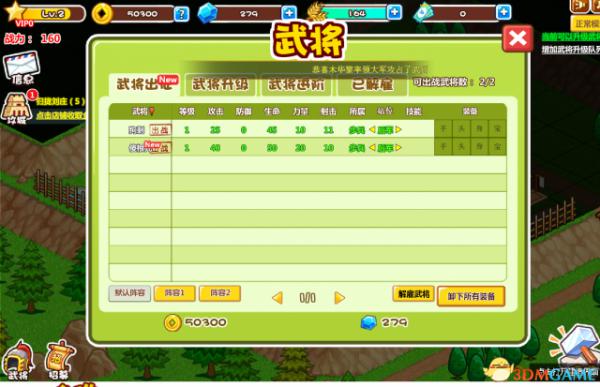Click the left arrow in second general's row
Screen dimensions: 600x387
(372, 148)
